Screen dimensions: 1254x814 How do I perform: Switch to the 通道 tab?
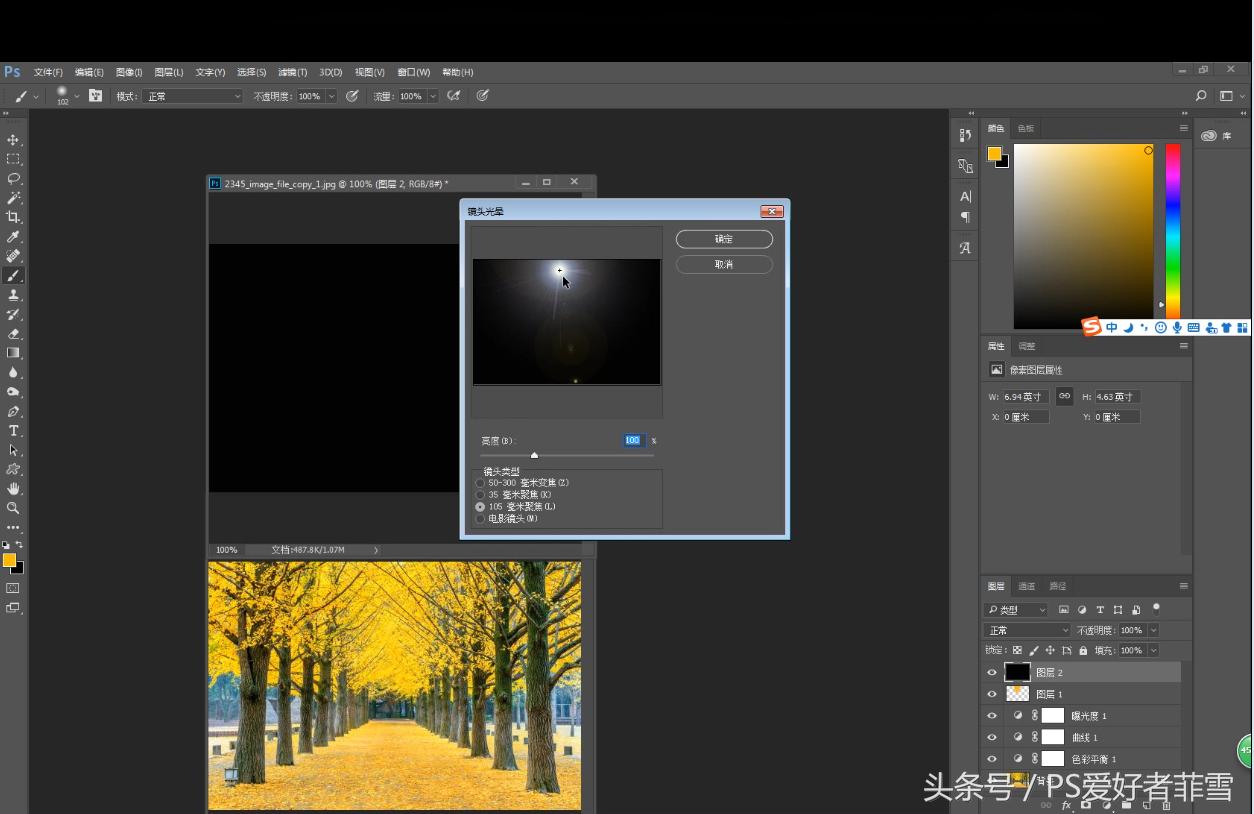point(1026,586)
